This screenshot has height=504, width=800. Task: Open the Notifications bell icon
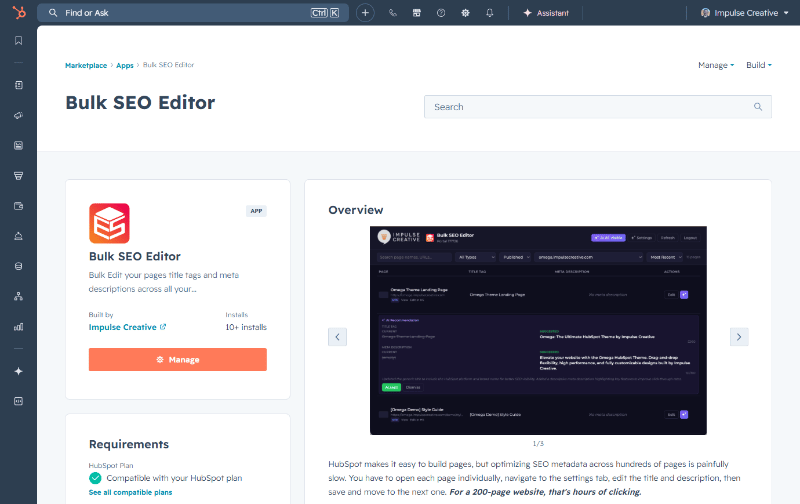point(490,13)
